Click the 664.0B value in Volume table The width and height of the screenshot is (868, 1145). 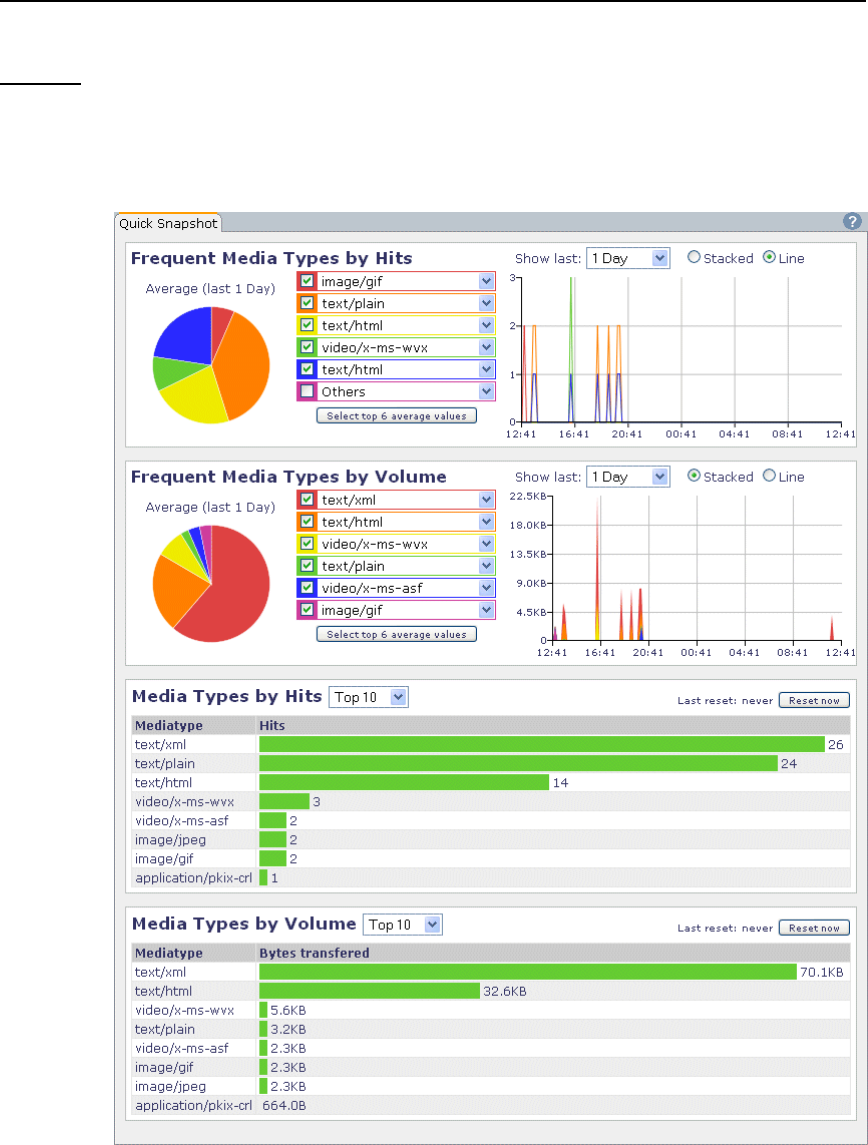(284, 1106)
